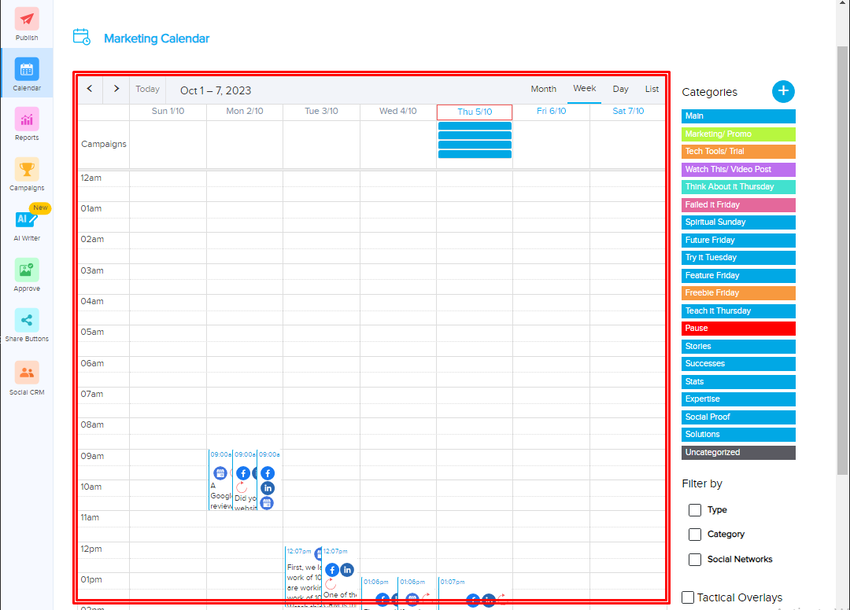Select the Day view tab

coord(620,89)
